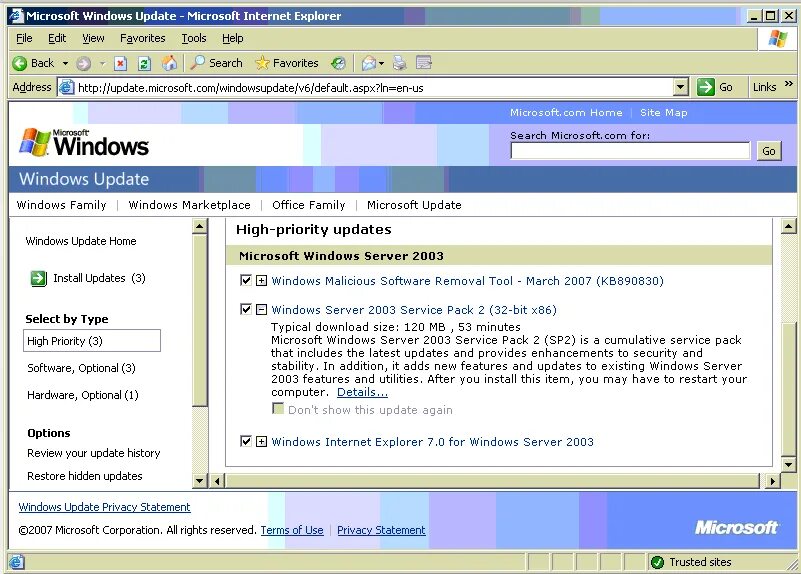
Task: Open Review your update history
Action: [93, 453]
